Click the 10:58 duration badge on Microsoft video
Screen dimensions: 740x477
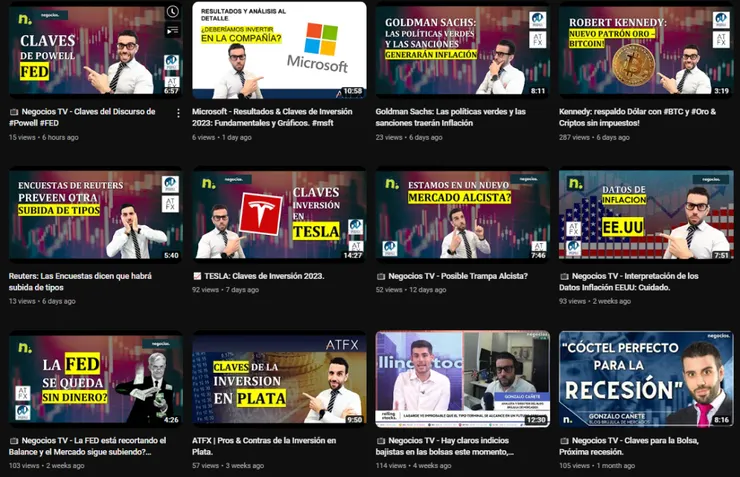point(353,91)
